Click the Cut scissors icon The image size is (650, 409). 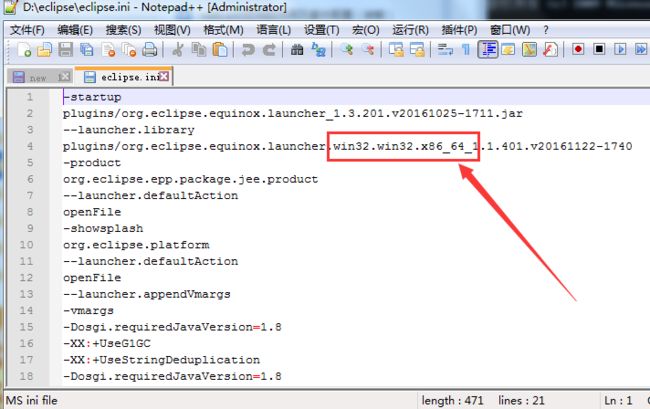pyautogui.click(x=178, y=50)
